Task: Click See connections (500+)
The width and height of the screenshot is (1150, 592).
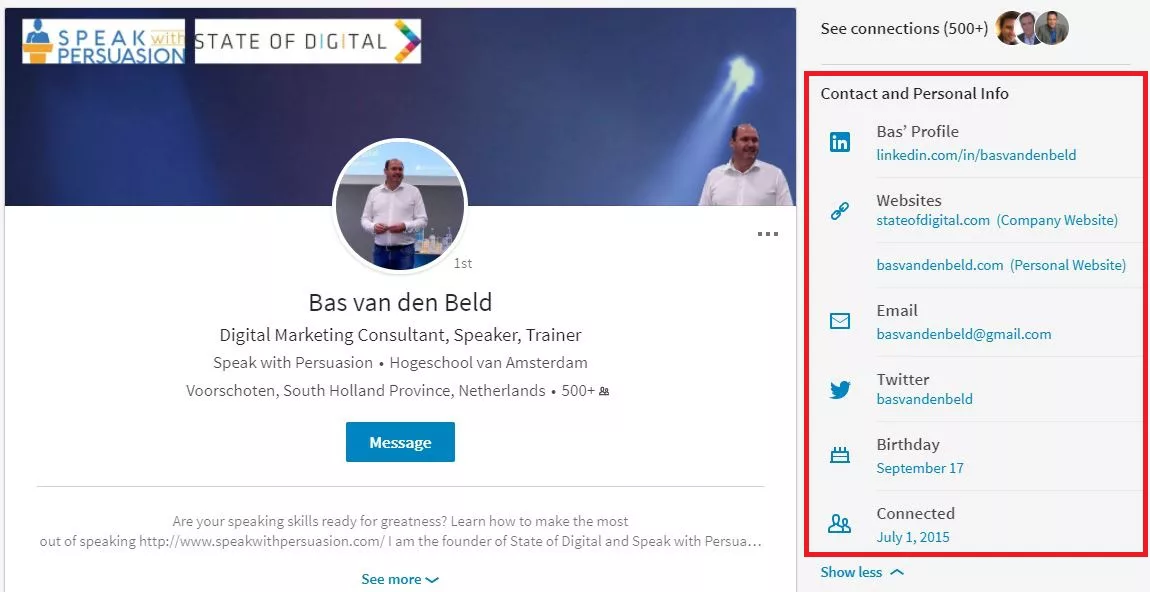Action: pos(903,29)
